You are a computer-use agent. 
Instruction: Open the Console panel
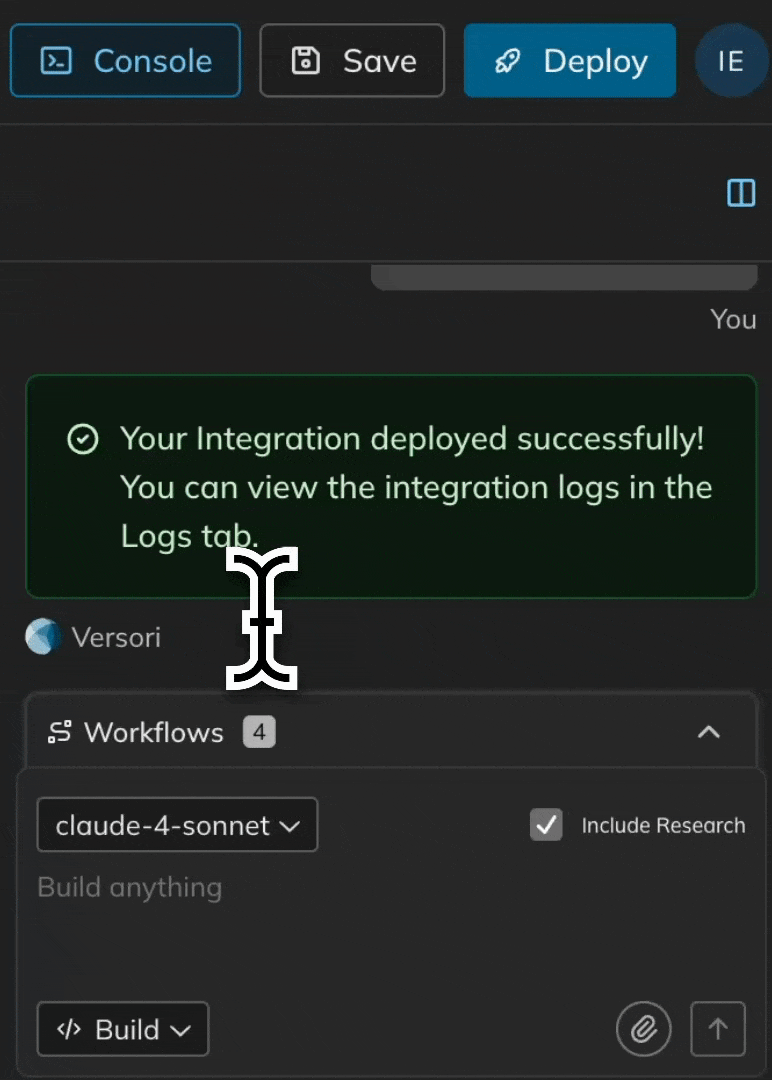click(125, 61)
